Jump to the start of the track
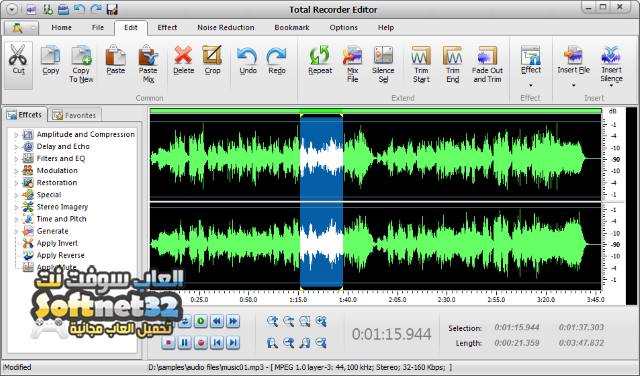 coord(217,342)
